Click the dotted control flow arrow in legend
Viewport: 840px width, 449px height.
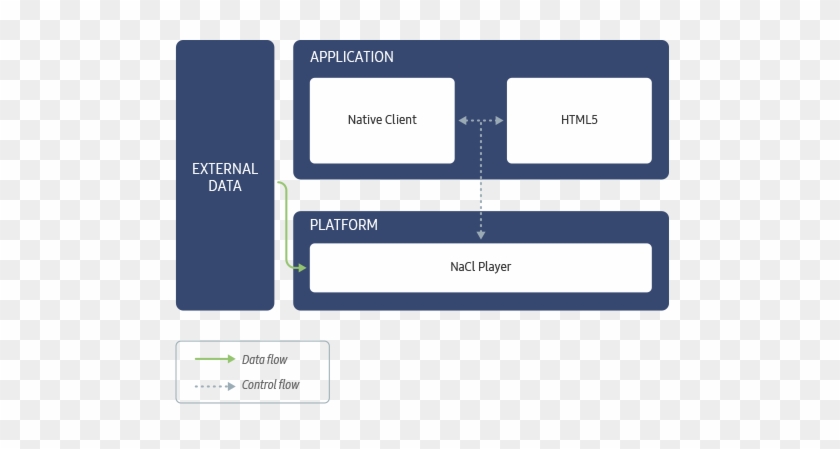pyautogui.click(x=215, y=386)
